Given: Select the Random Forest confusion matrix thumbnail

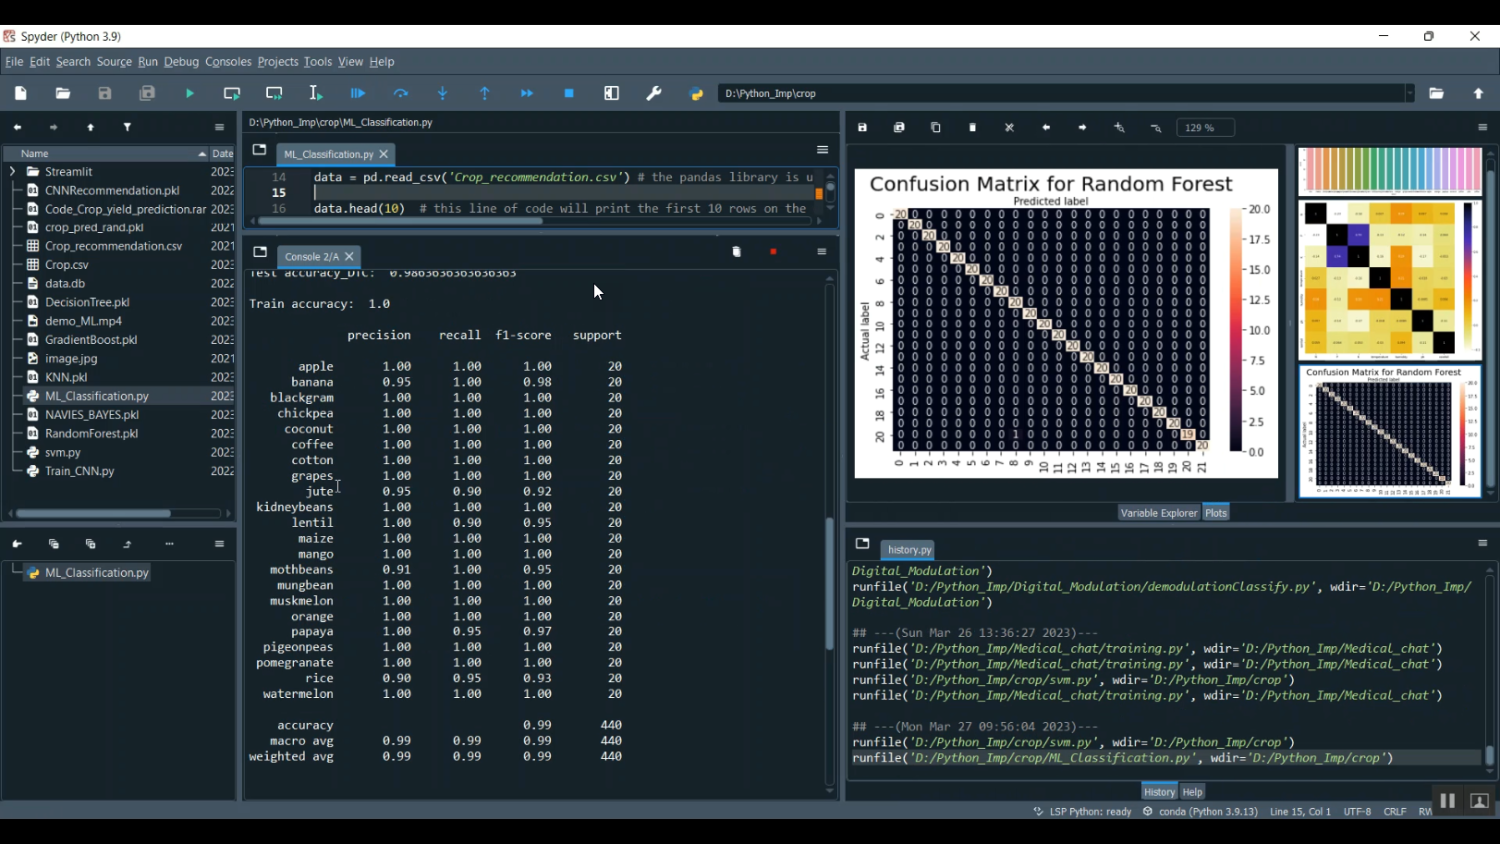Looking at the screenshot, I should [x=1389, y=431].
